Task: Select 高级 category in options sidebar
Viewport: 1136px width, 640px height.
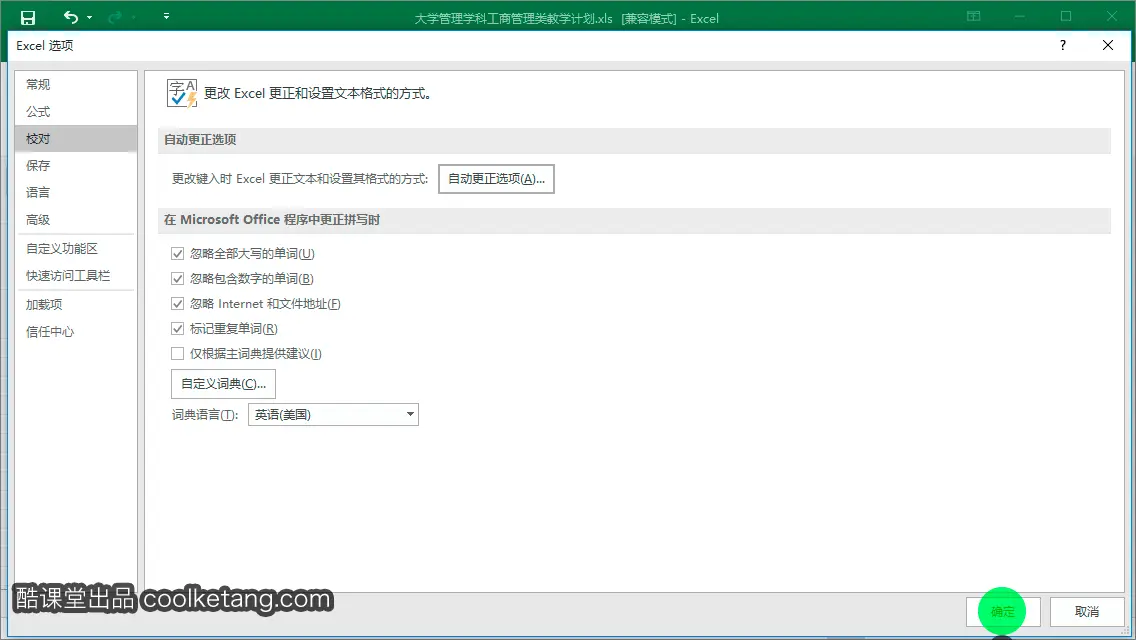Action: [75, 220]
